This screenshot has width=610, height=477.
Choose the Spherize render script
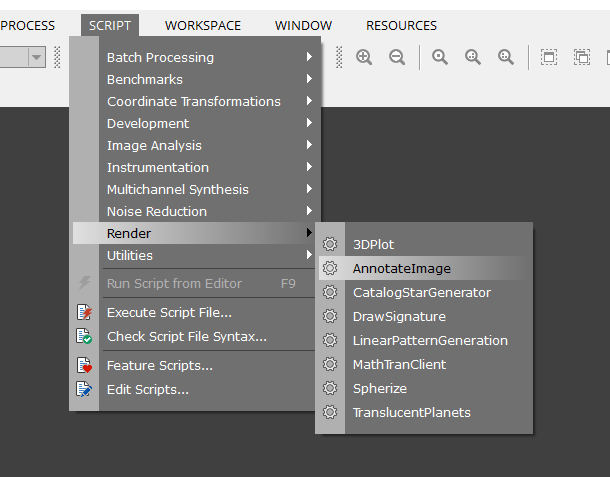coord(380,389)
